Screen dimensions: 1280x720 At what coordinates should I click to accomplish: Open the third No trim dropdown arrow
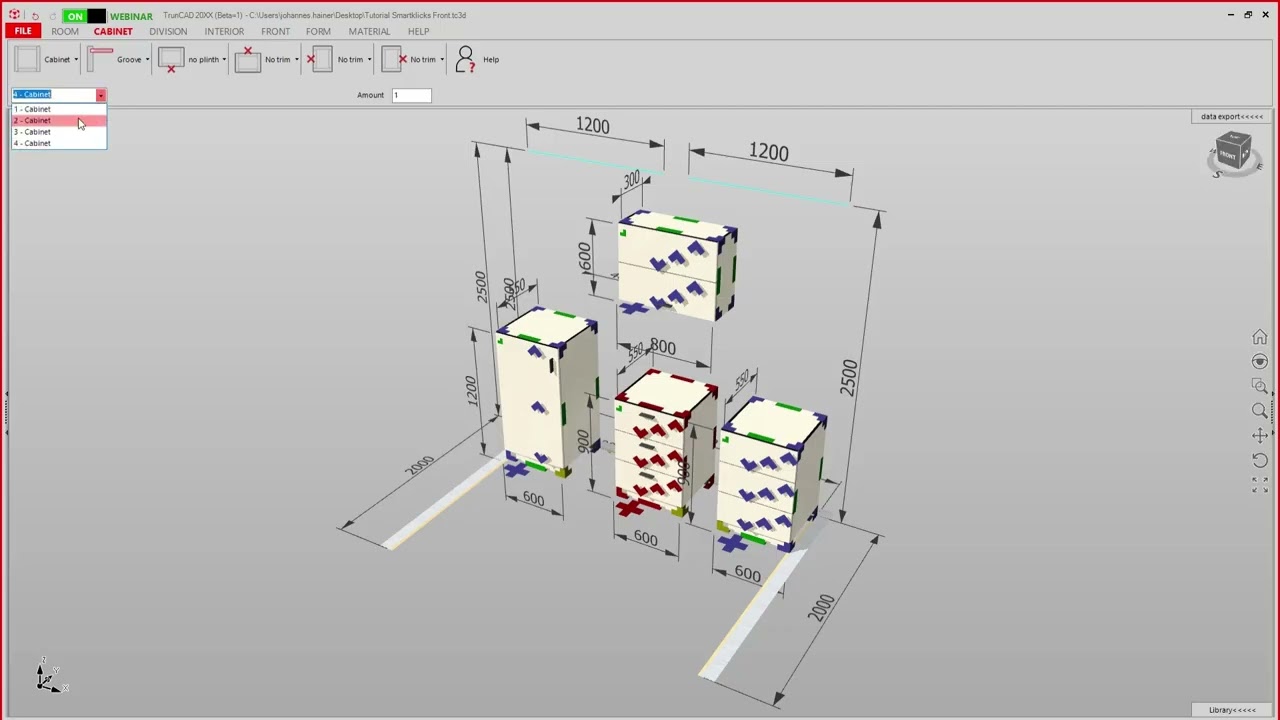coord(442,60)
